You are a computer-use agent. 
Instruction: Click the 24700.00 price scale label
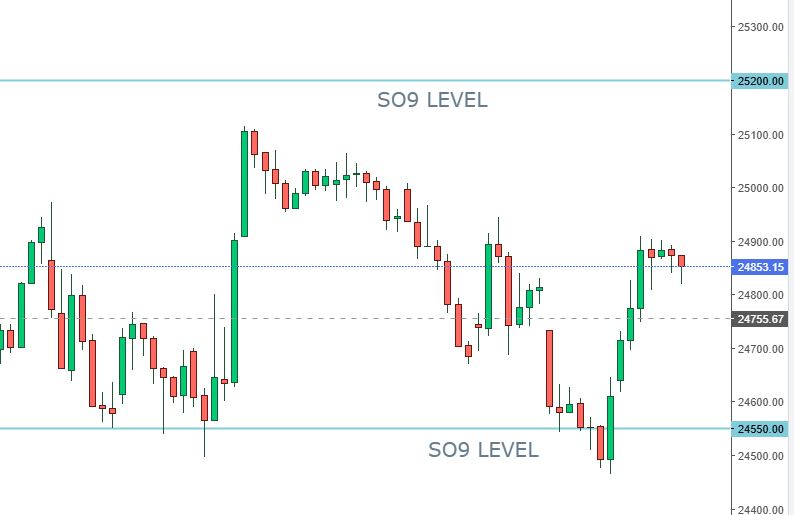(761, 349)
